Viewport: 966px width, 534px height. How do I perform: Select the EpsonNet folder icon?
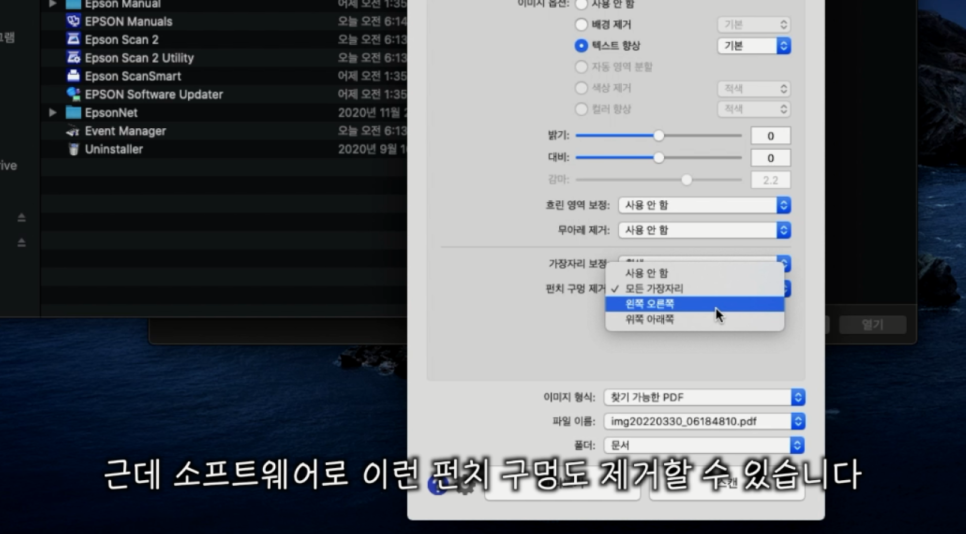click(73, 113)
